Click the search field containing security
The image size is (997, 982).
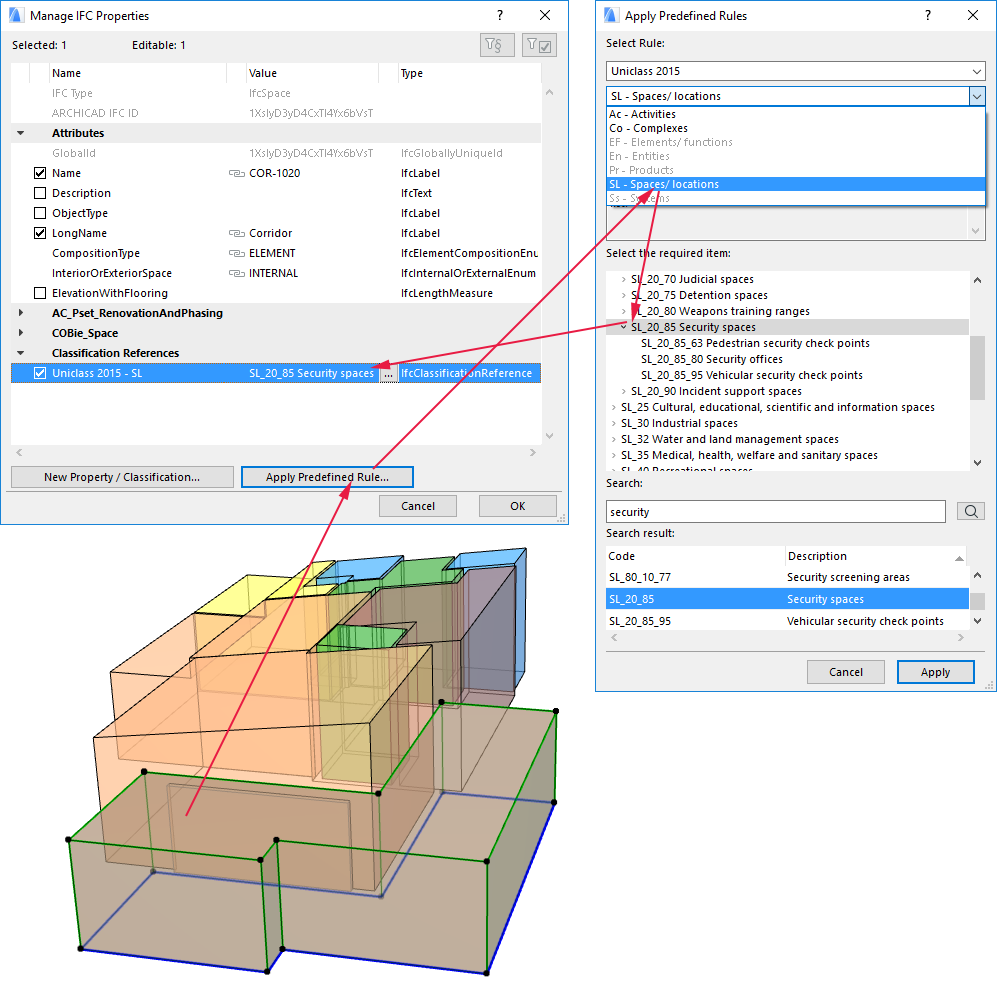coord(776,512)
